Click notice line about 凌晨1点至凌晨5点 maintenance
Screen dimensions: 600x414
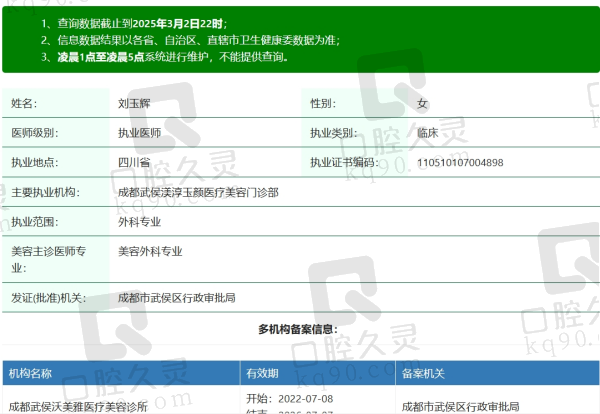[x=165, y=57]
